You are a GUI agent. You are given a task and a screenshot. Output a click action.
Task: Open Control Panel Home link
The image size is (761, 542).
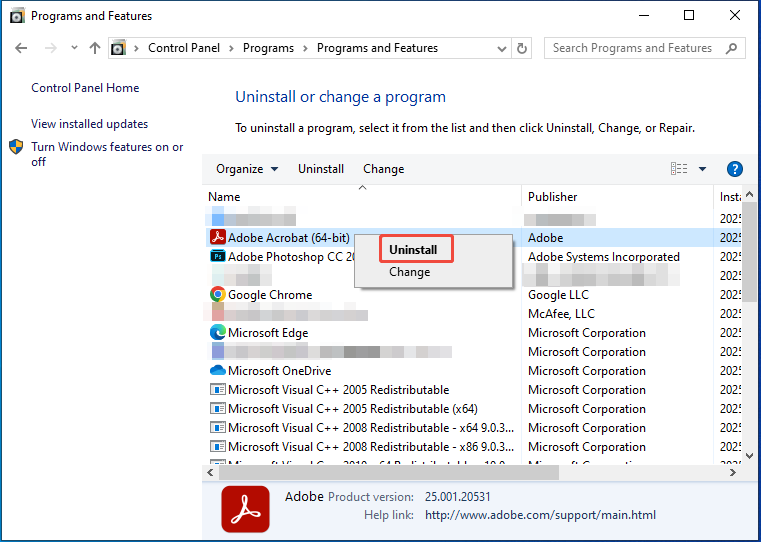tap(85, 88)
